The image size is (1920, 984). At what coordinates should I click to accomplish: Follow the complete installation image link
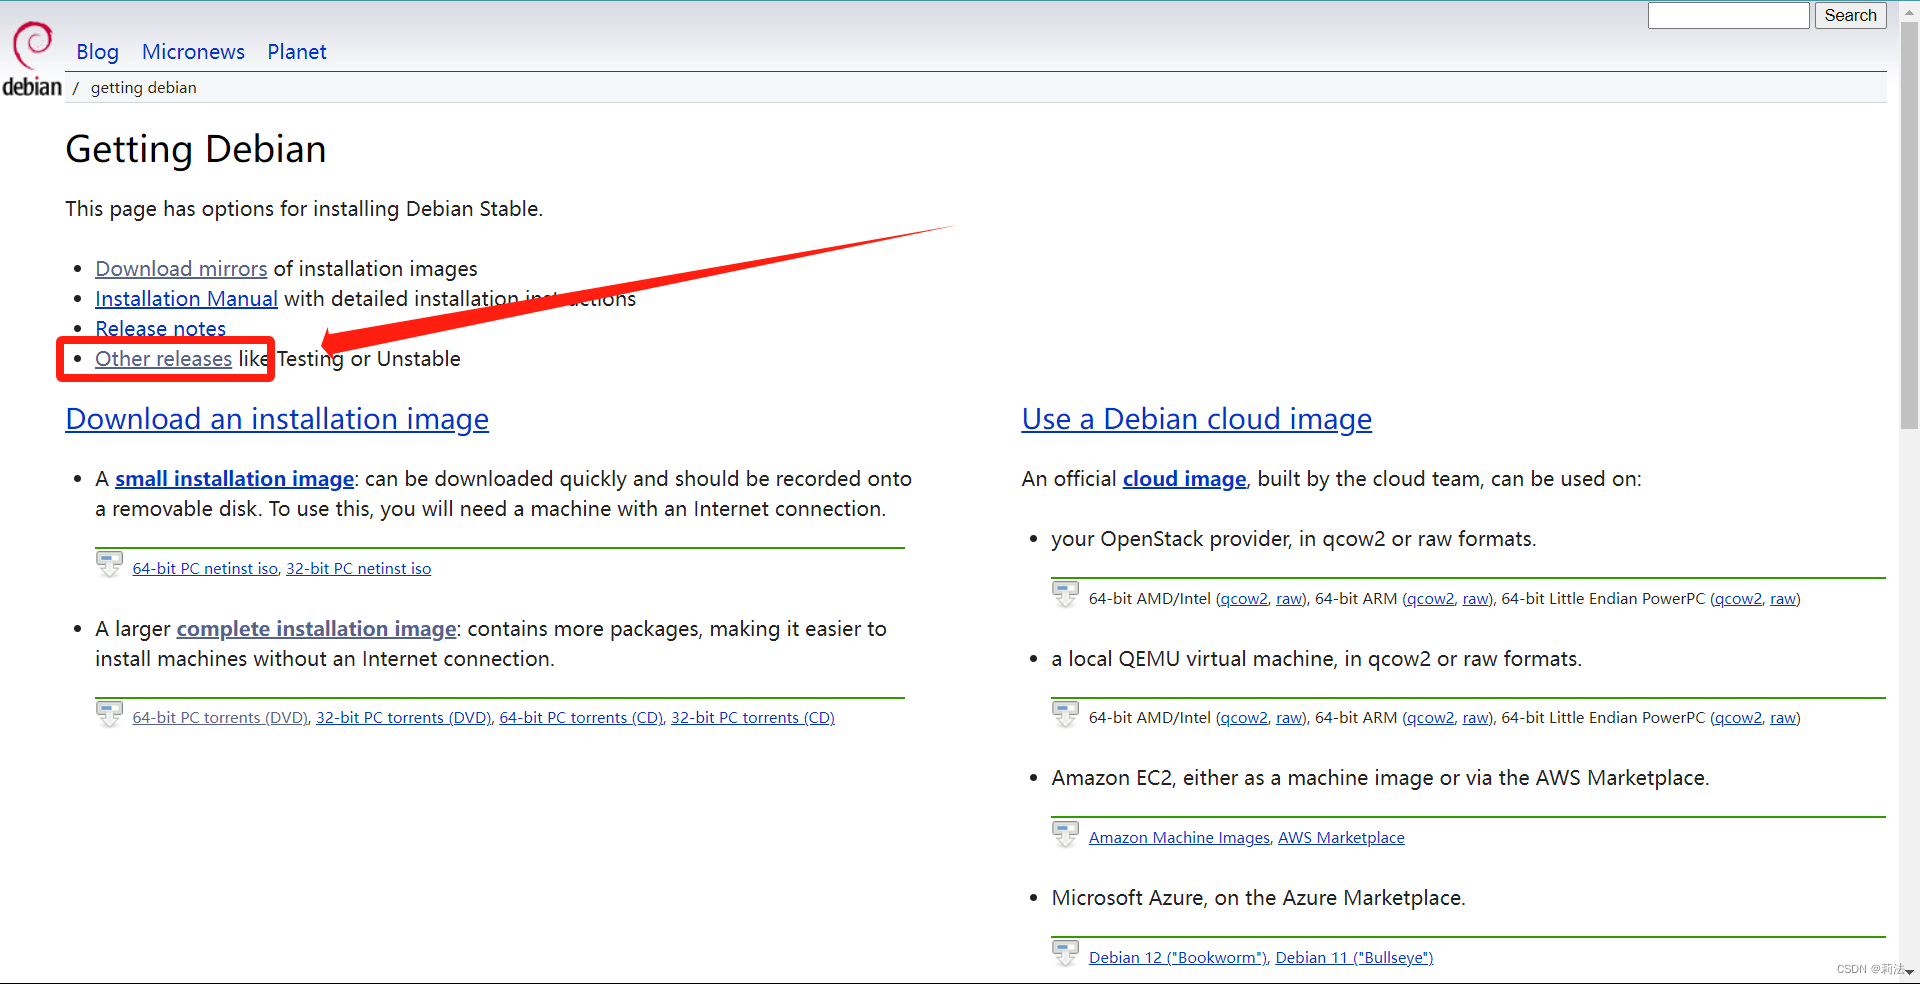pos(316,629)
